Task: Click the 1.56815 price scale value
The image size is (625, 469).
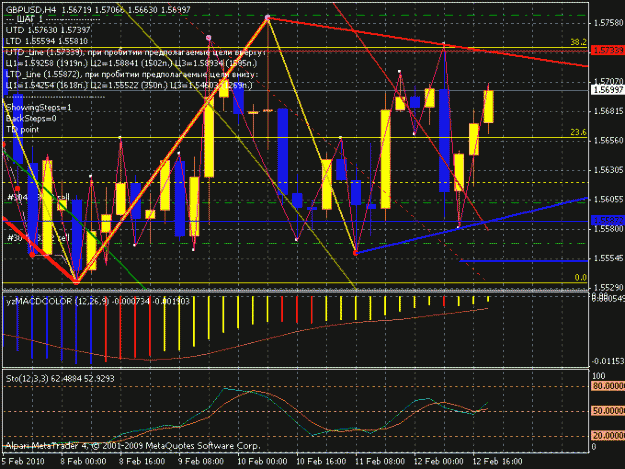Action: pyautogui.click(x=608, y=111)
